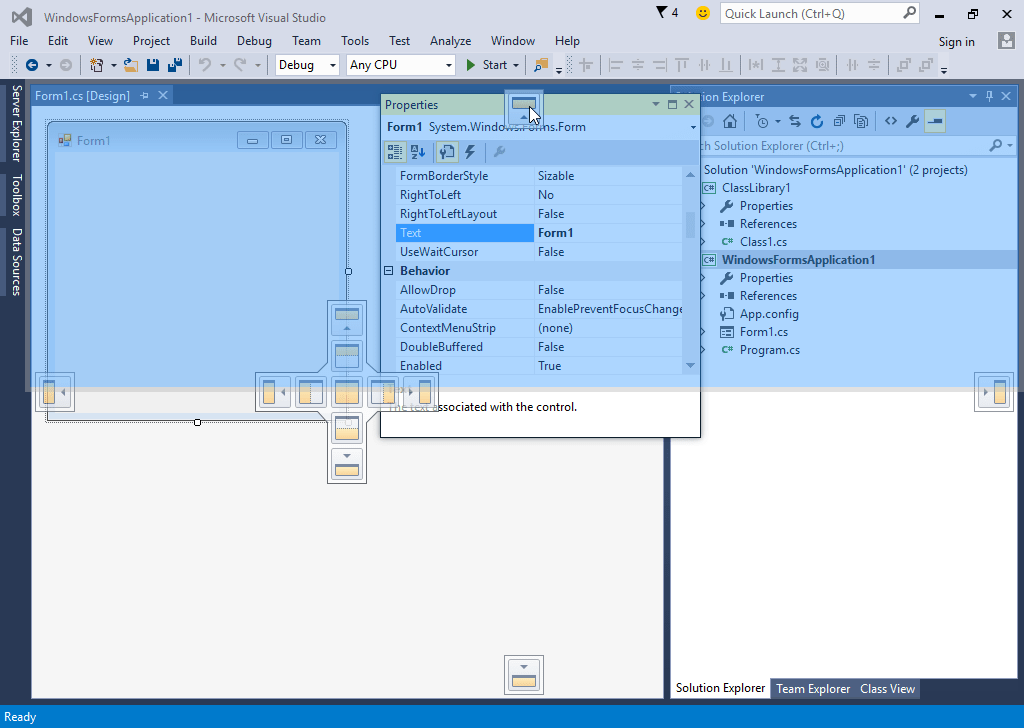
Task: Open the Toolbox side tab
Action: pyautogui.click(x=16, y=195)
